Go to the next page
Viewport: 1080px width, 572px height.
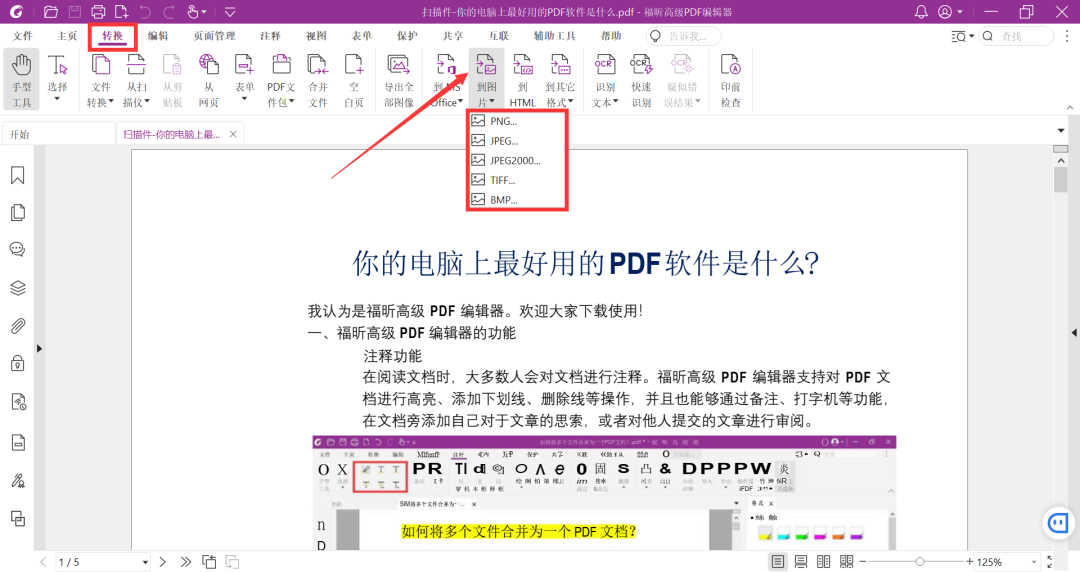click(163, 562)
